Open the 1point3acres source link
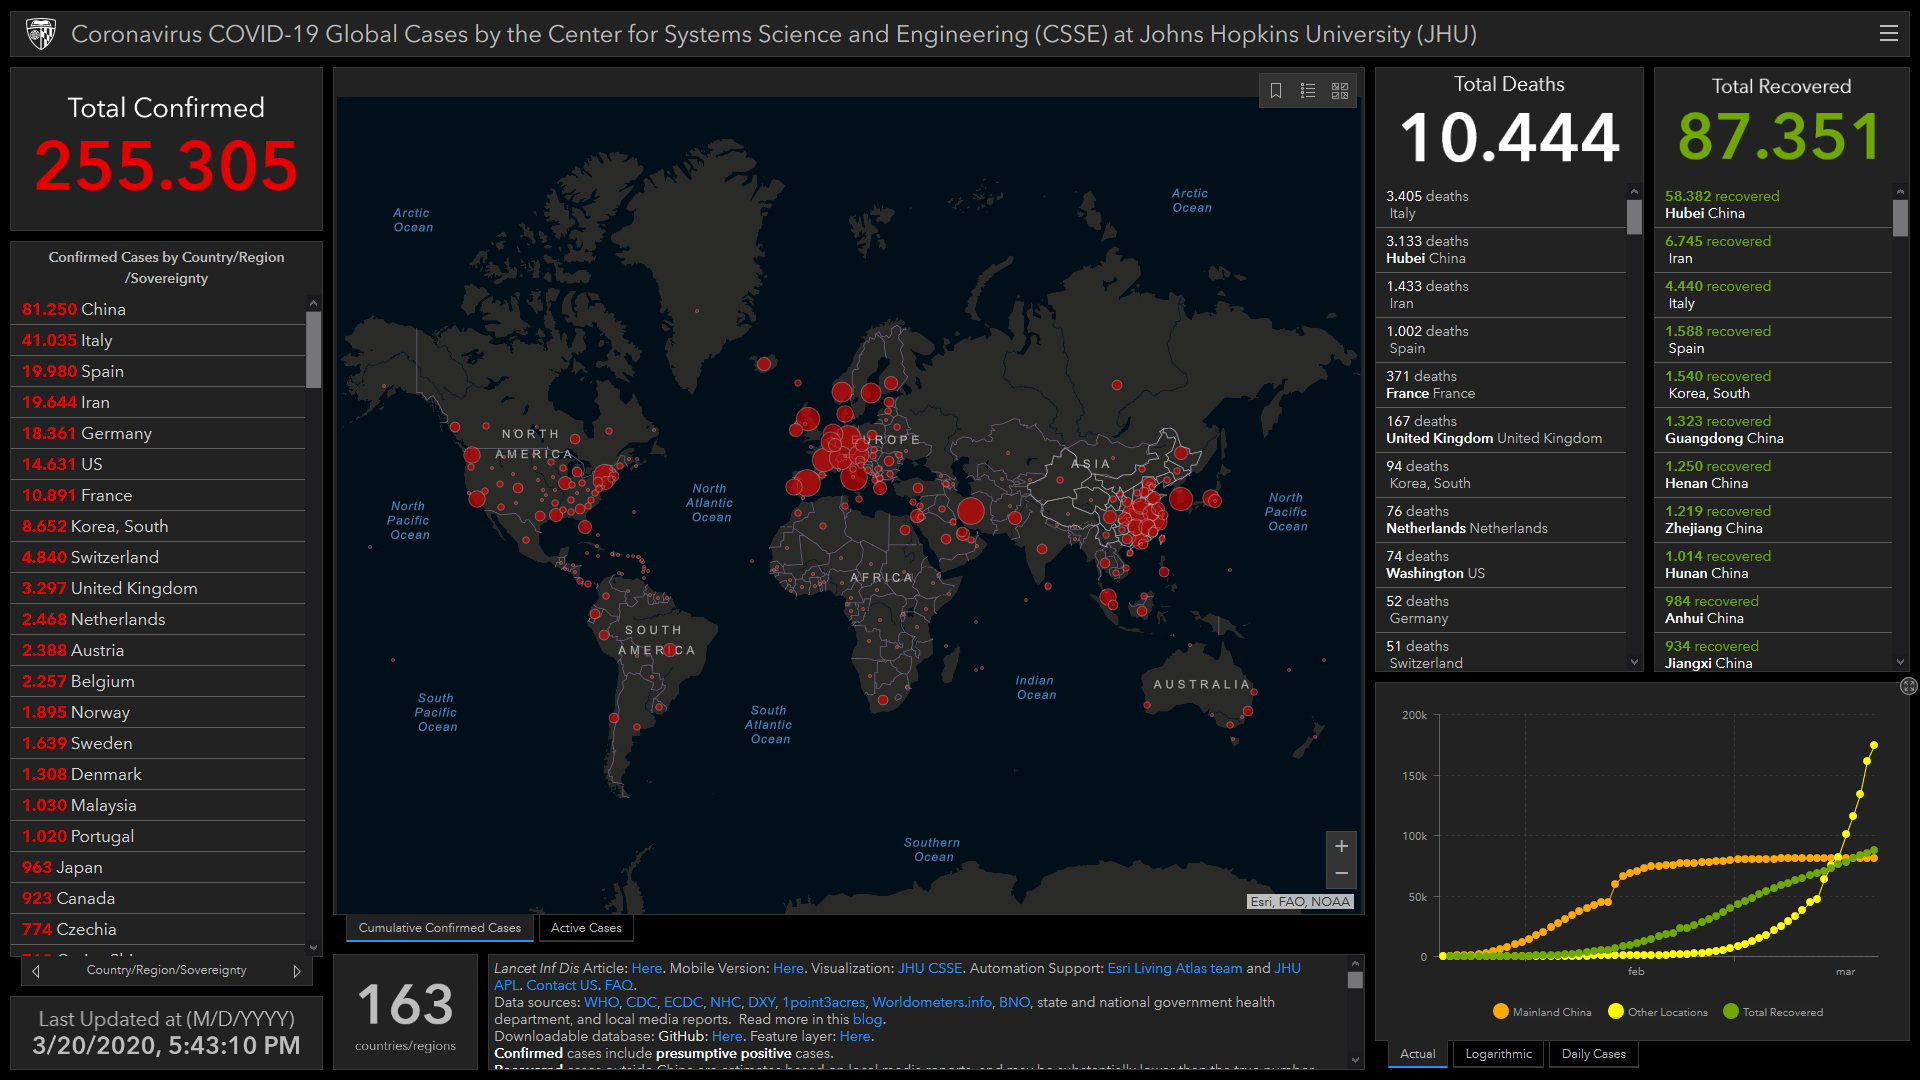The image size is (1920, 1080). (823, 1002)
